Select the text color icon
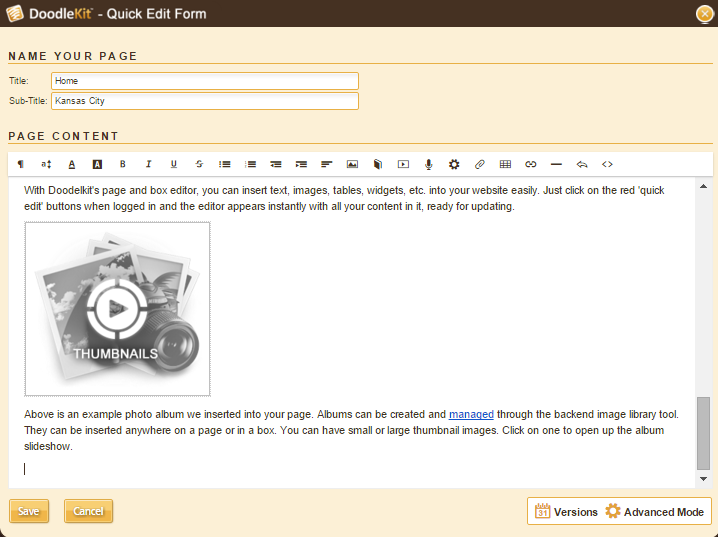718x537 pixels. point(72,164)
